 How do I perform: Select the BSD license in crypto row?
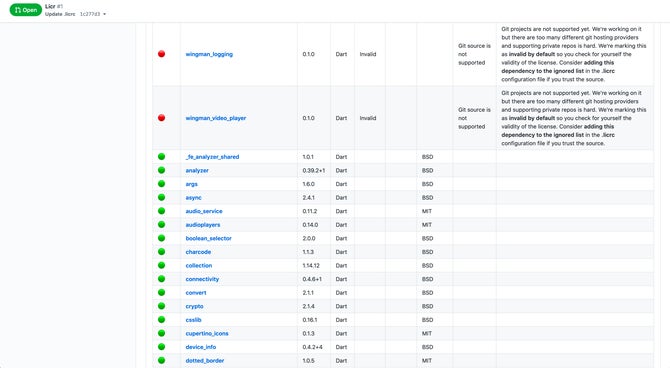[427, 306]
